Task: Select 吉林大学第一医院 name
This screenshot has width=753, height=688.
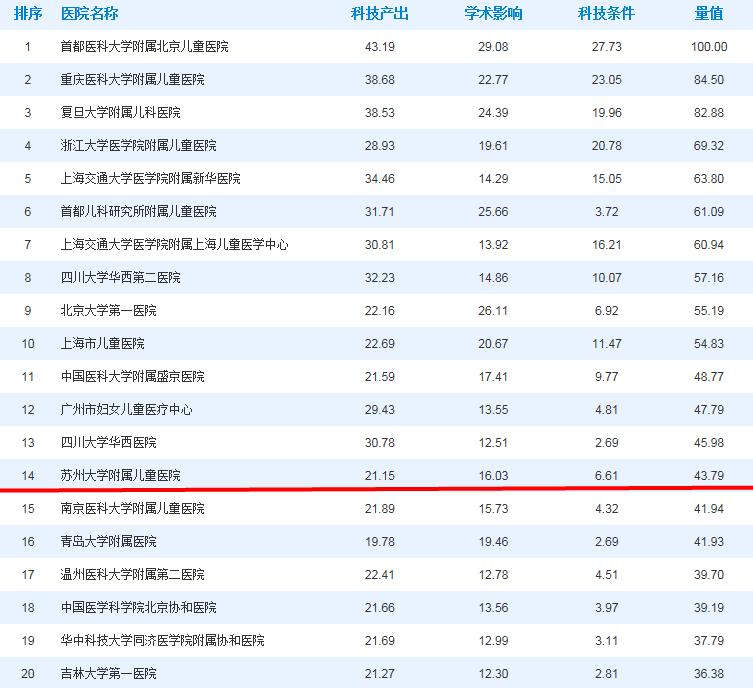Action: pyautogui.click(x=109, y=674)
